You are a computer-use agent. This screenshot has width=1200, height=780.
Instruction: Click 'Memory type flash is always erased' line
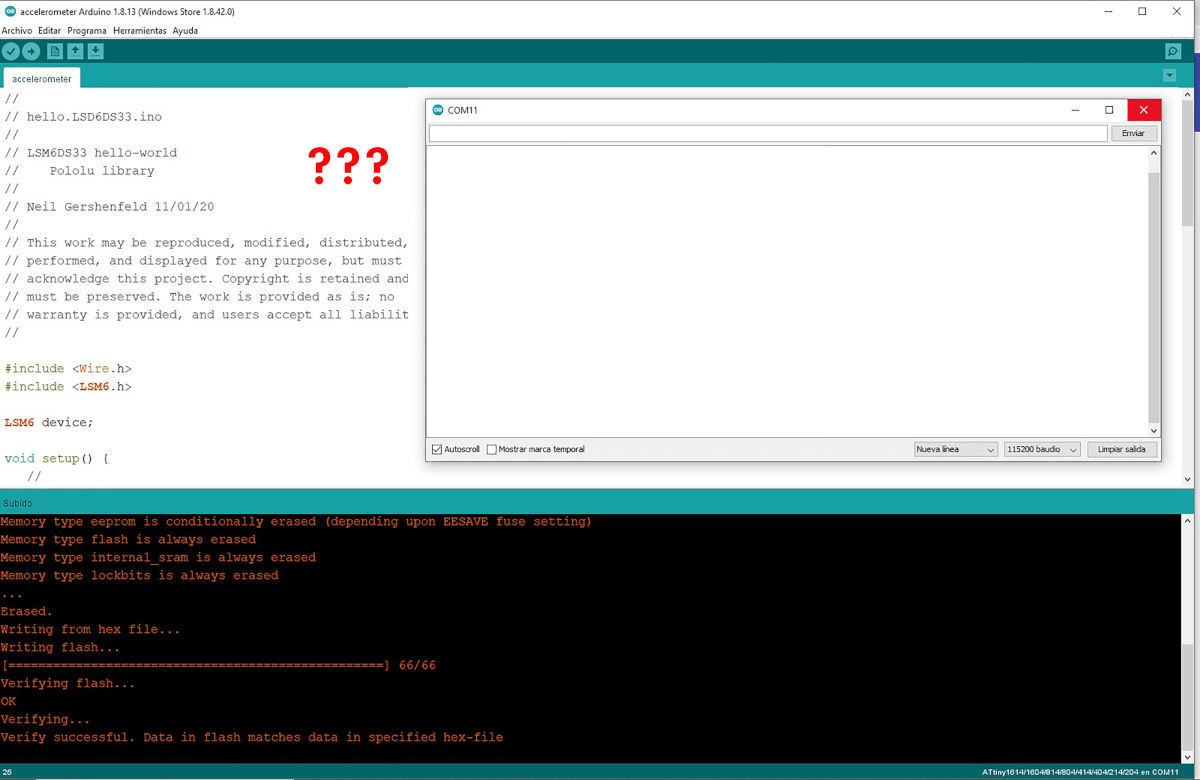(128, 539)
